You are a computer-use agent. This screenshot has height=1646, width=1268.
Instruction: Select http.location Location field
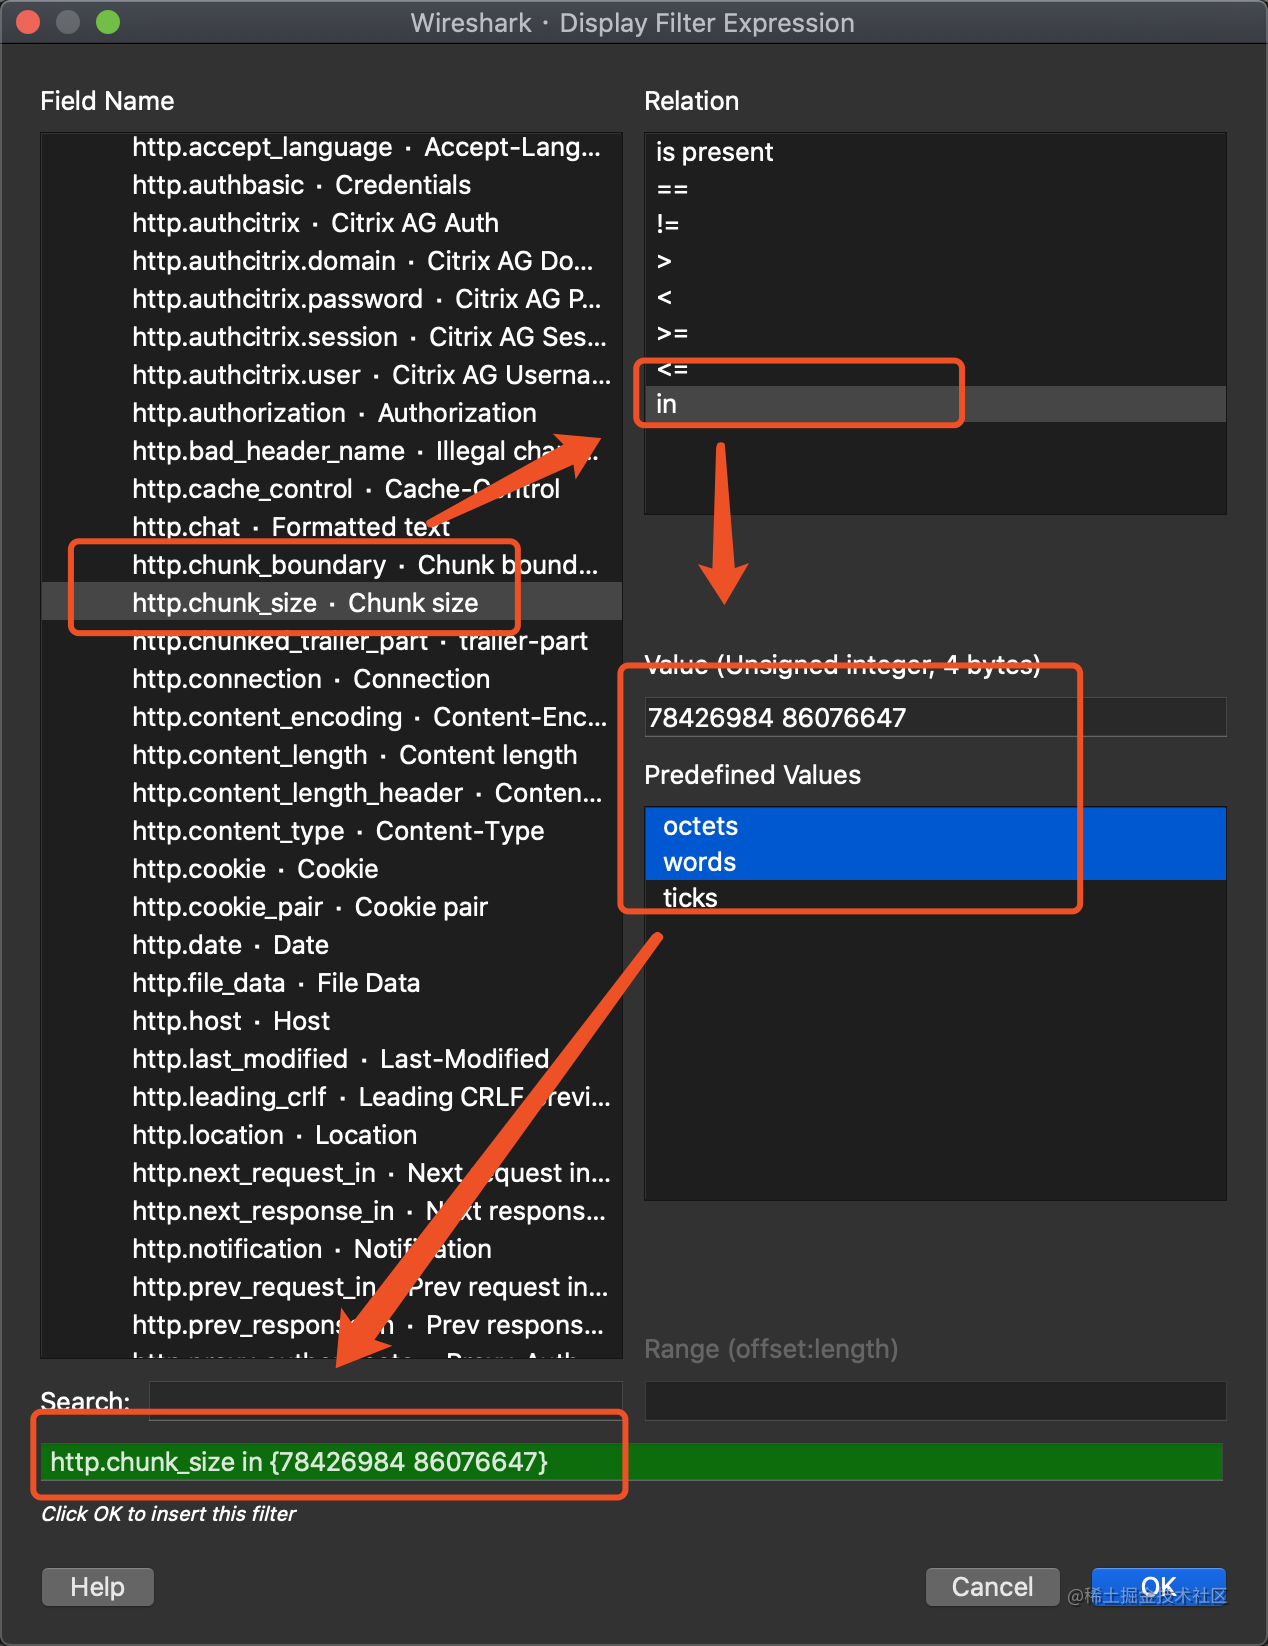(x=331, y=1135)
